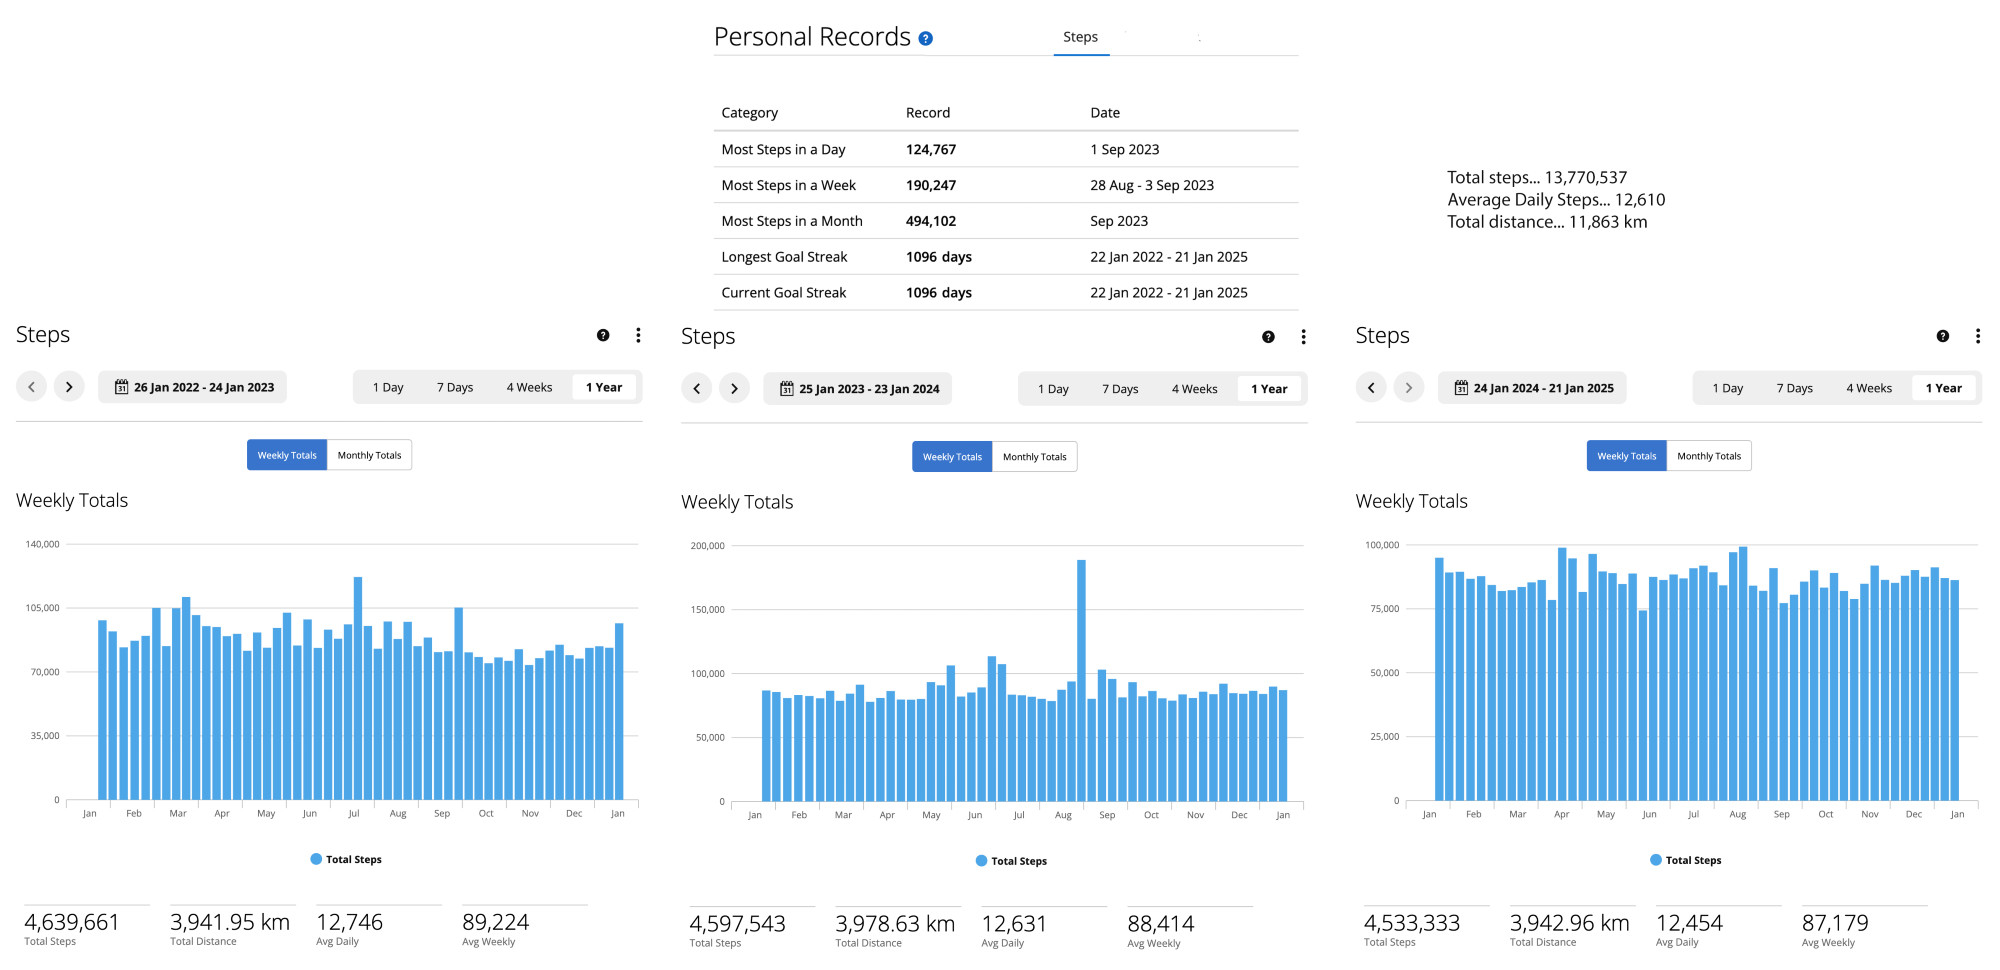Click 12,454 Avg Daily value
This screenshot has height=970, width=2000.
[x=1689, y=923]
